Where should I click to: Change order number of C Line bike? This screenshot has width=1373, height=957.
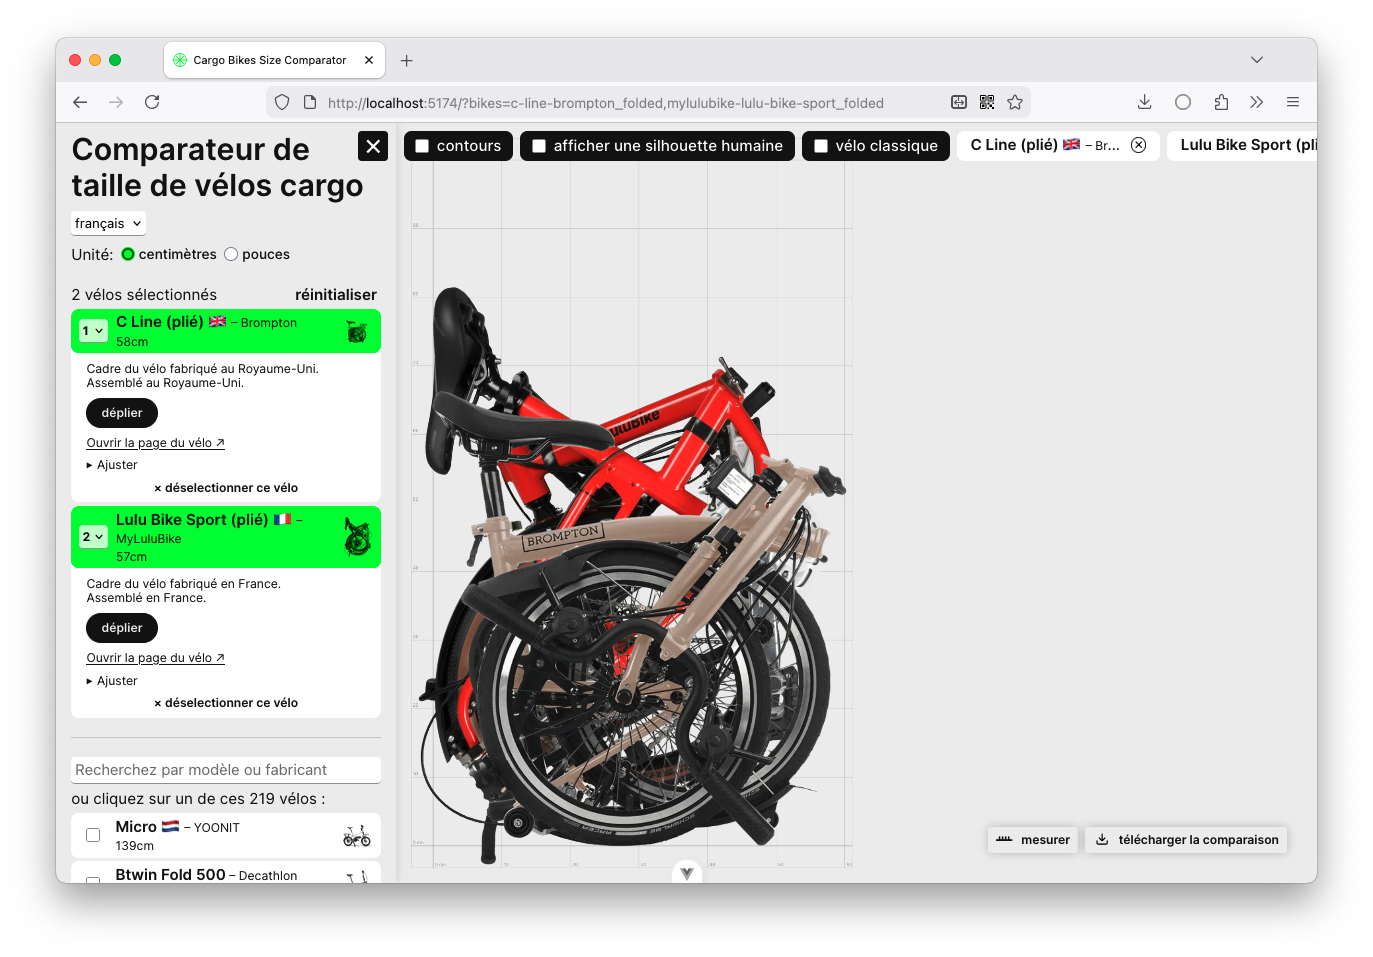pos(93,331)
